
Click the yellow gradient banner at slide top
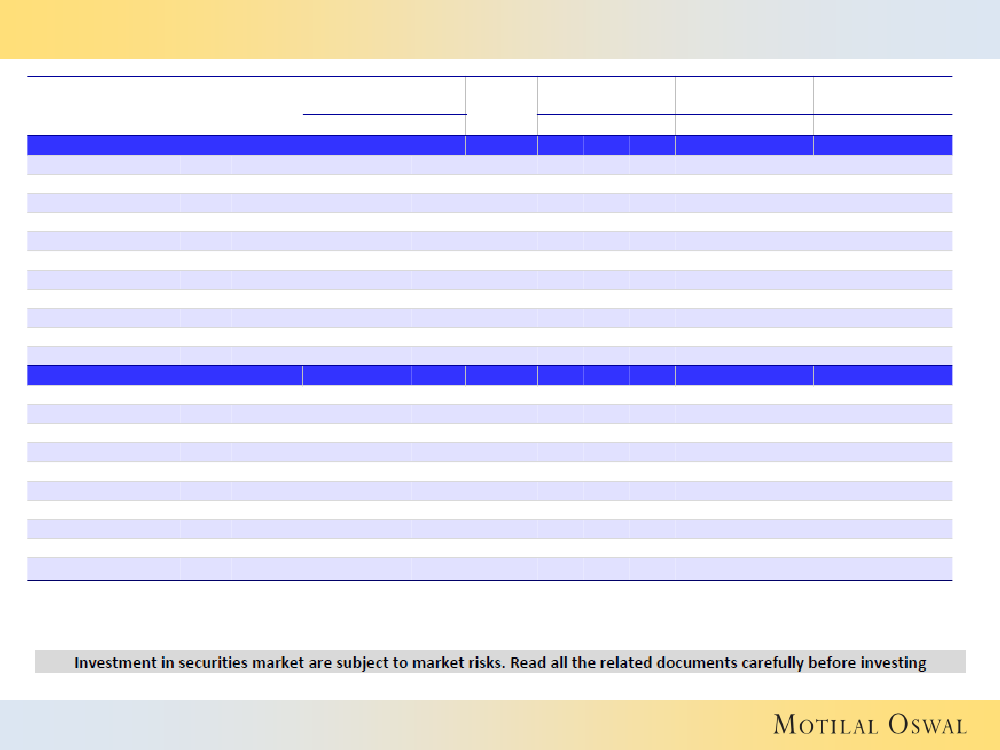click(x=500, y=29)
